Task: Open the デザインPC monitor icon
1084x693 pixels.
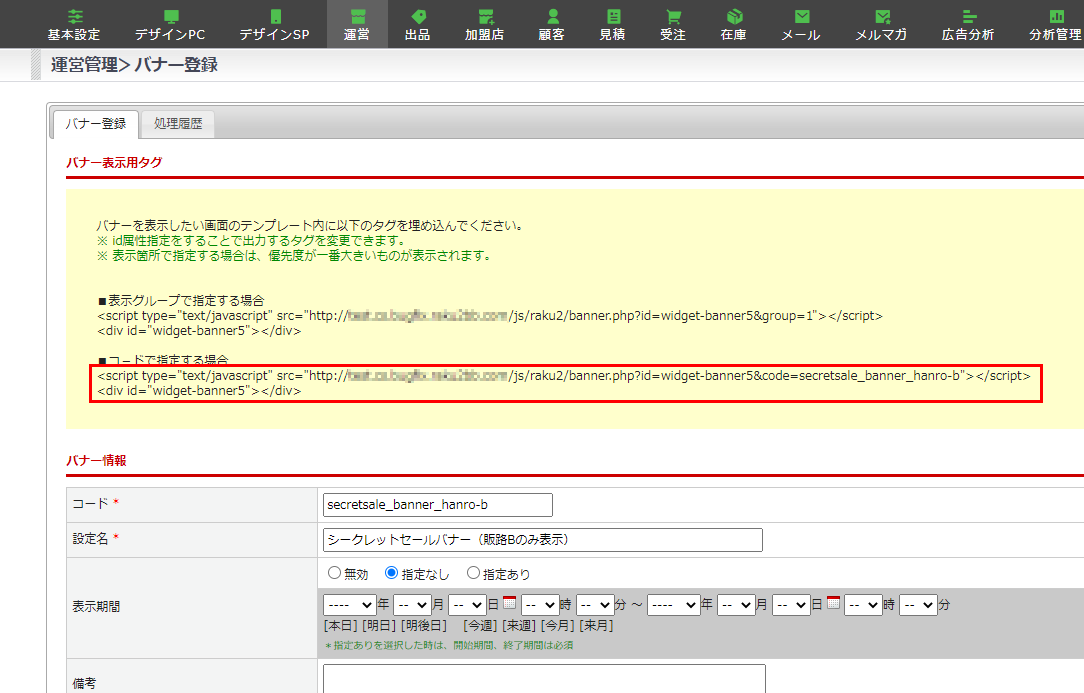Action: 170,16
